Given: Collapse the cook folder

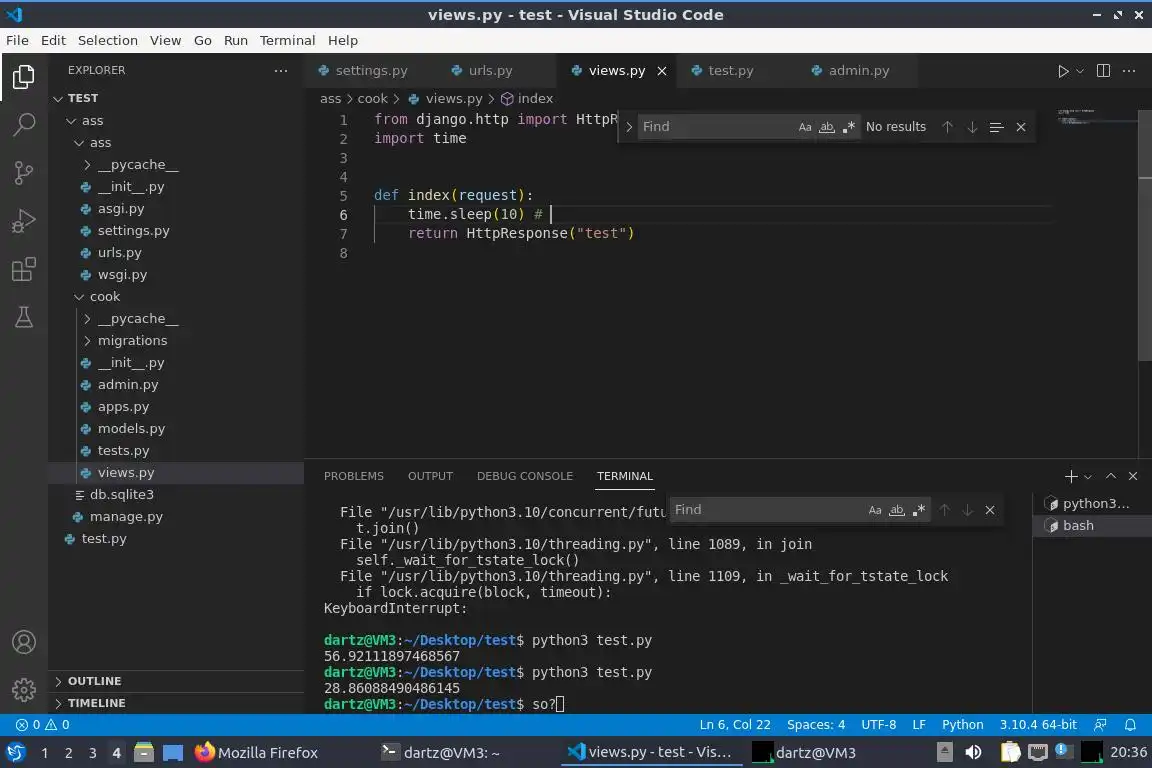Looking at the screenshot, I should (79, 297).
